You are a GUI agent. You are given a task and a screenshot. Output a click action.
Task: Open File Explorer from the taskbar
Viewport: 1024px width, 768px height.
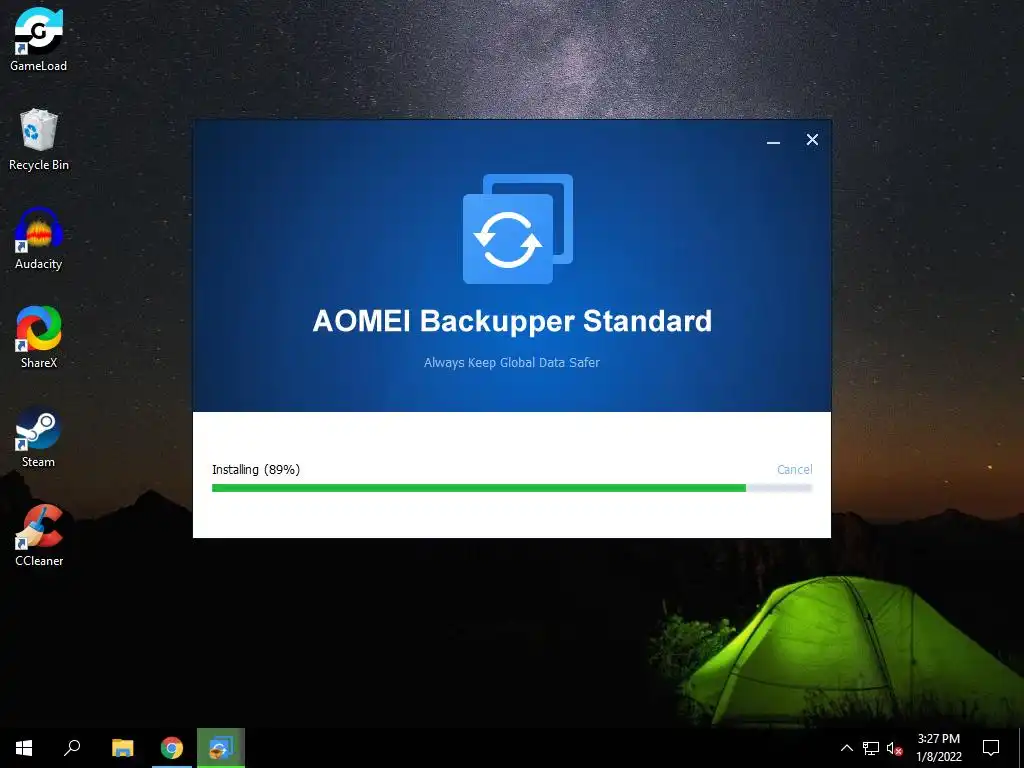tap(122, 748)
